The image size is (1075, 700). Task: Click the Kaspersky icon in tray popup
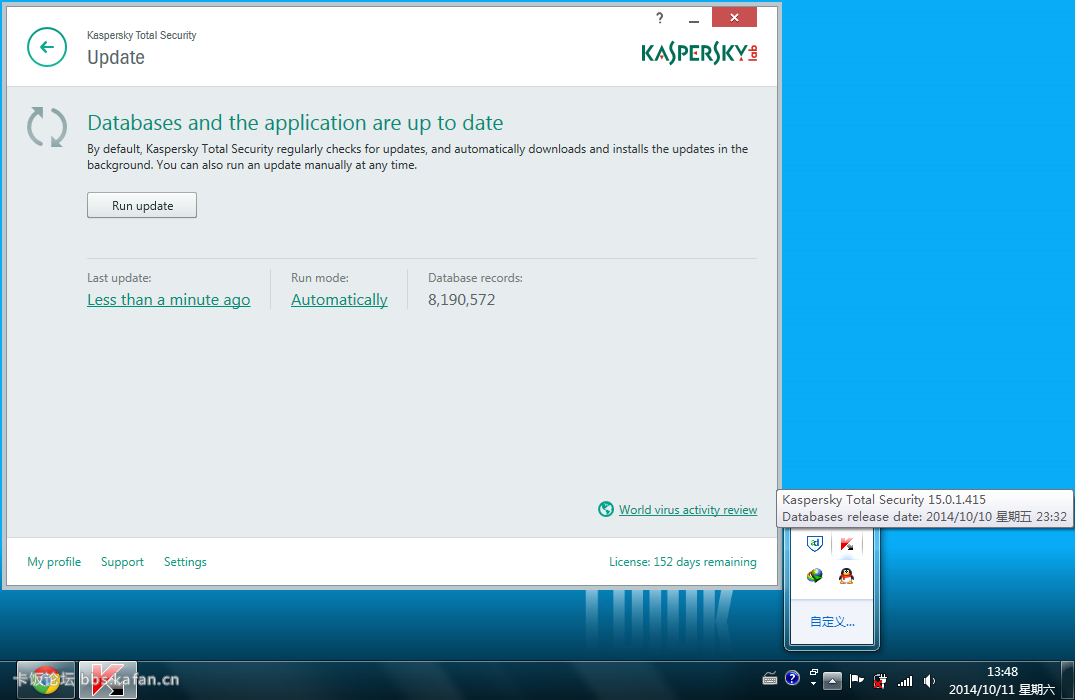pos(847,544)
